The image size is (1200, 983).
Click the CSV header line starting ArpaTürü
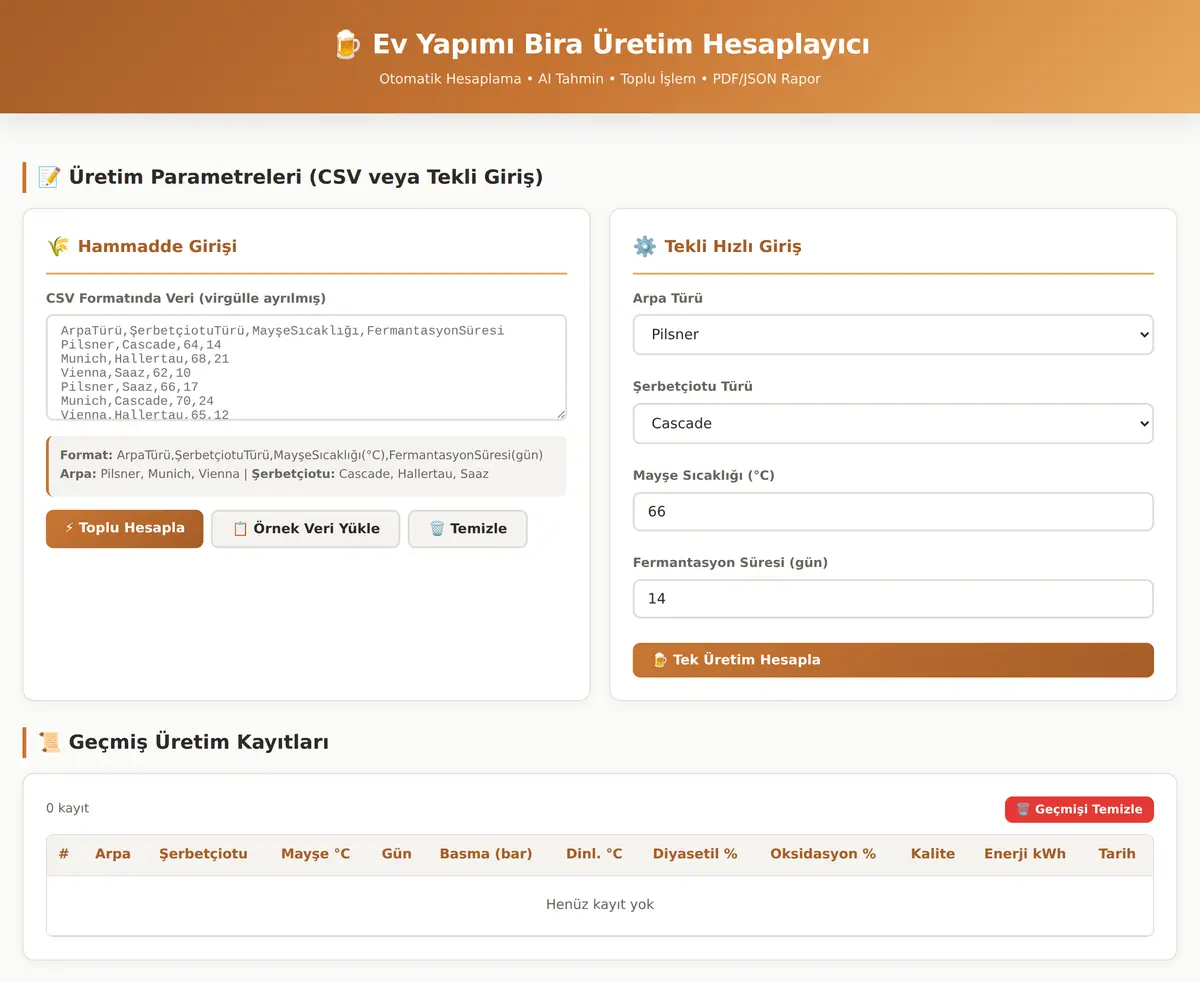(x=282, y=330)
